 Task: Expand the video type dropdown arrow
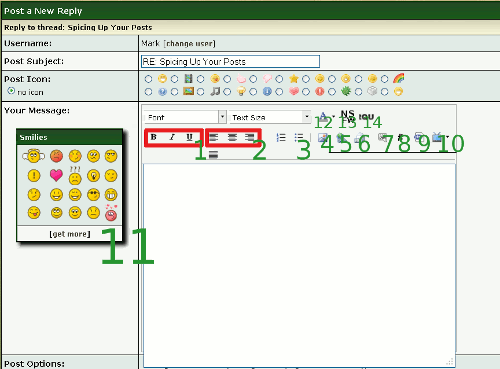[x=447, y=137]
